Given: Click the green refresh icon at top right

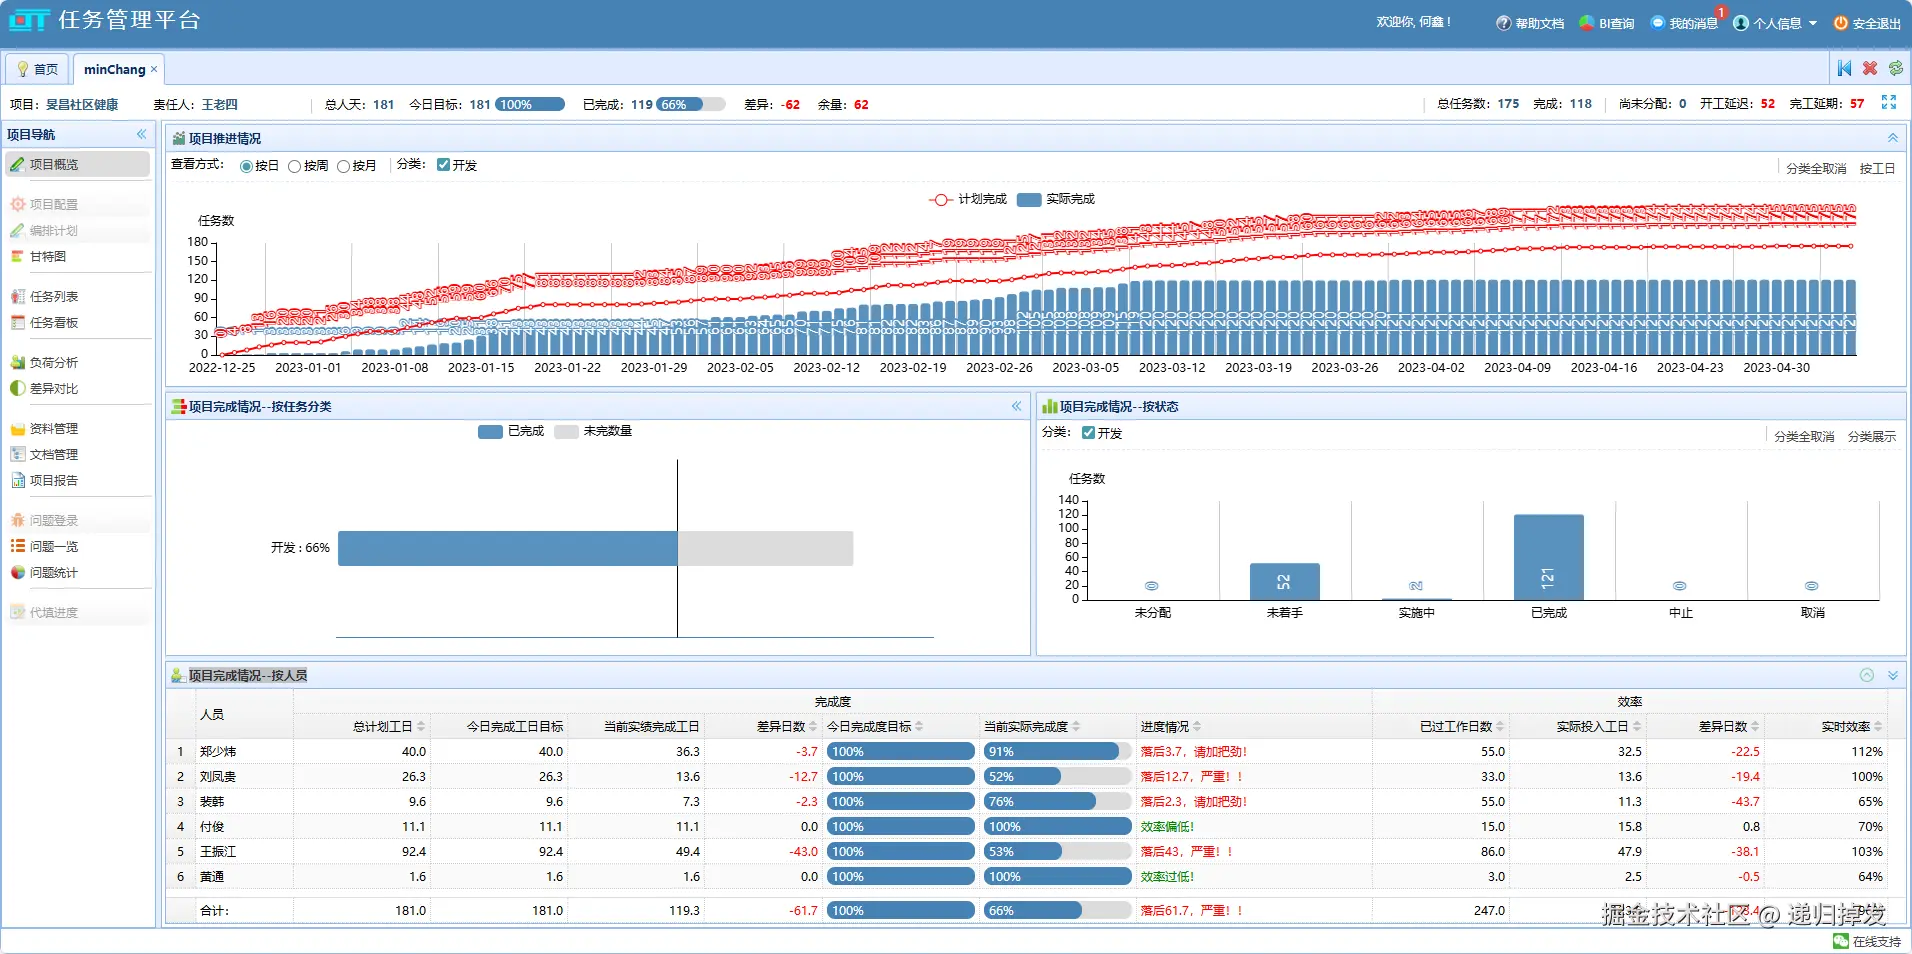Looking at the screenshot, I should 1896,68.
